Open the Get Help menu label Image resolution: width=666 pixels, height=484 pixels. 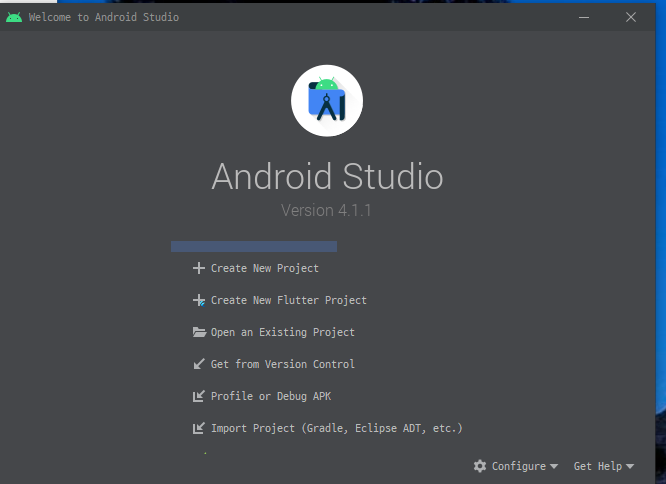[598, 466]
